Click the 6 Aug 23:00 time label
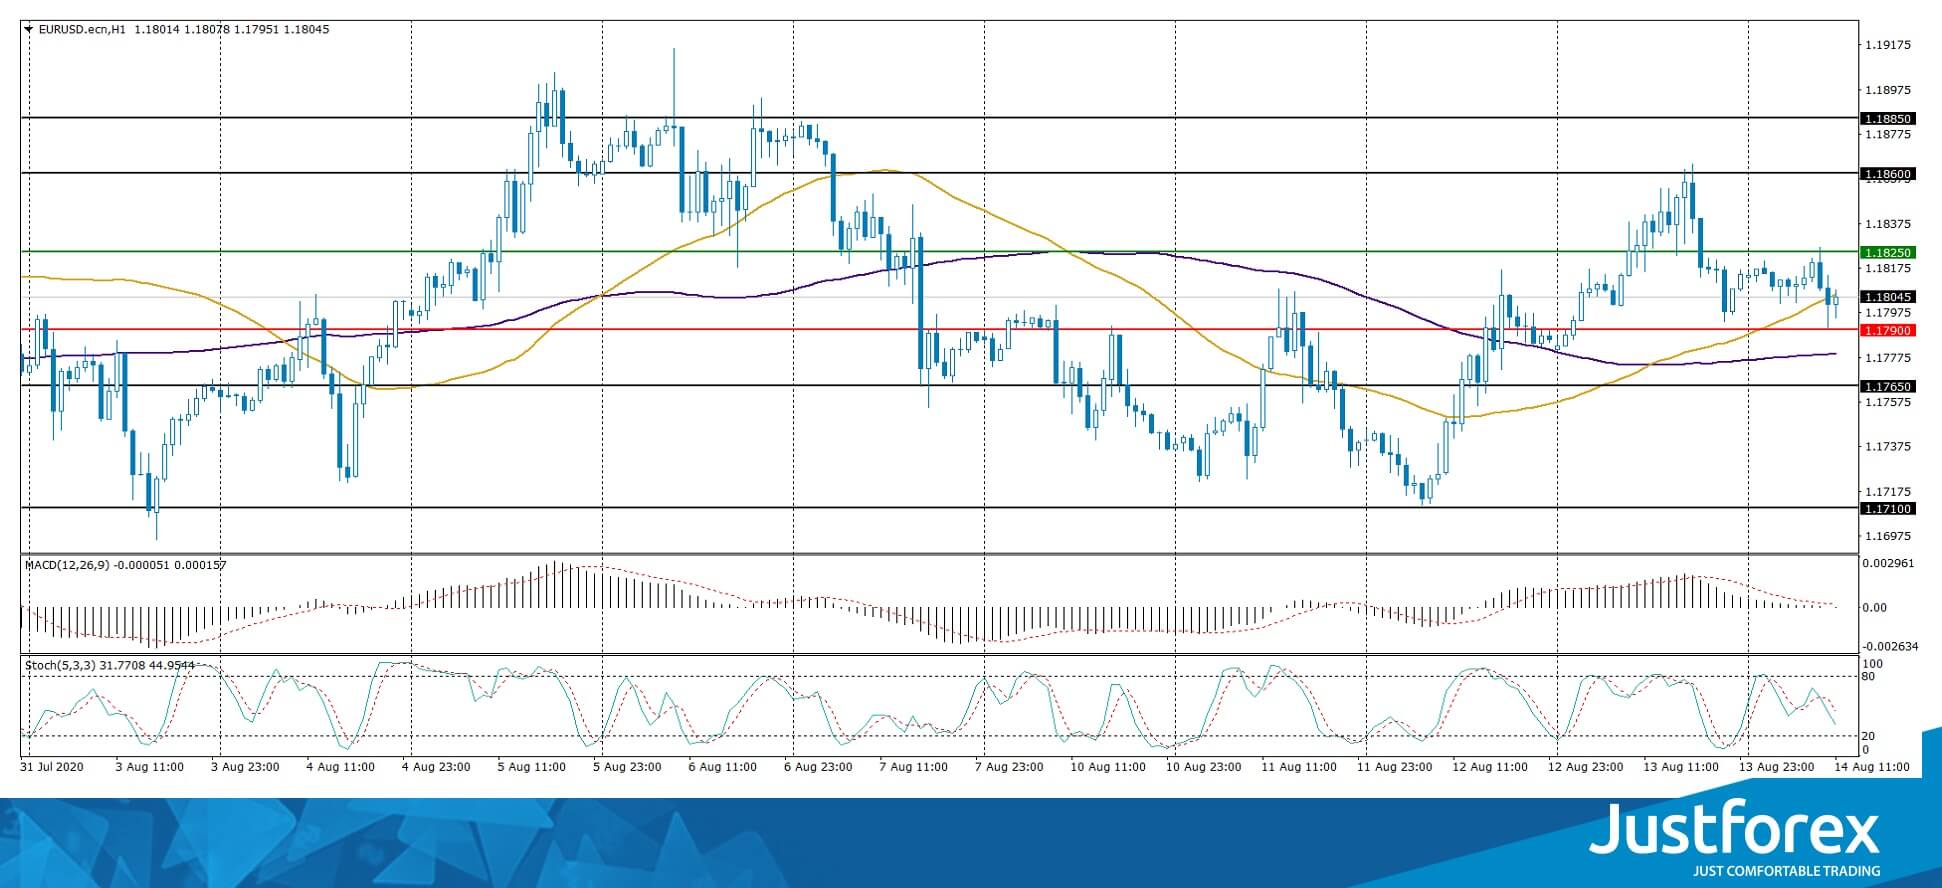This screenshot has height=888, width=1942. click(818, 767)
